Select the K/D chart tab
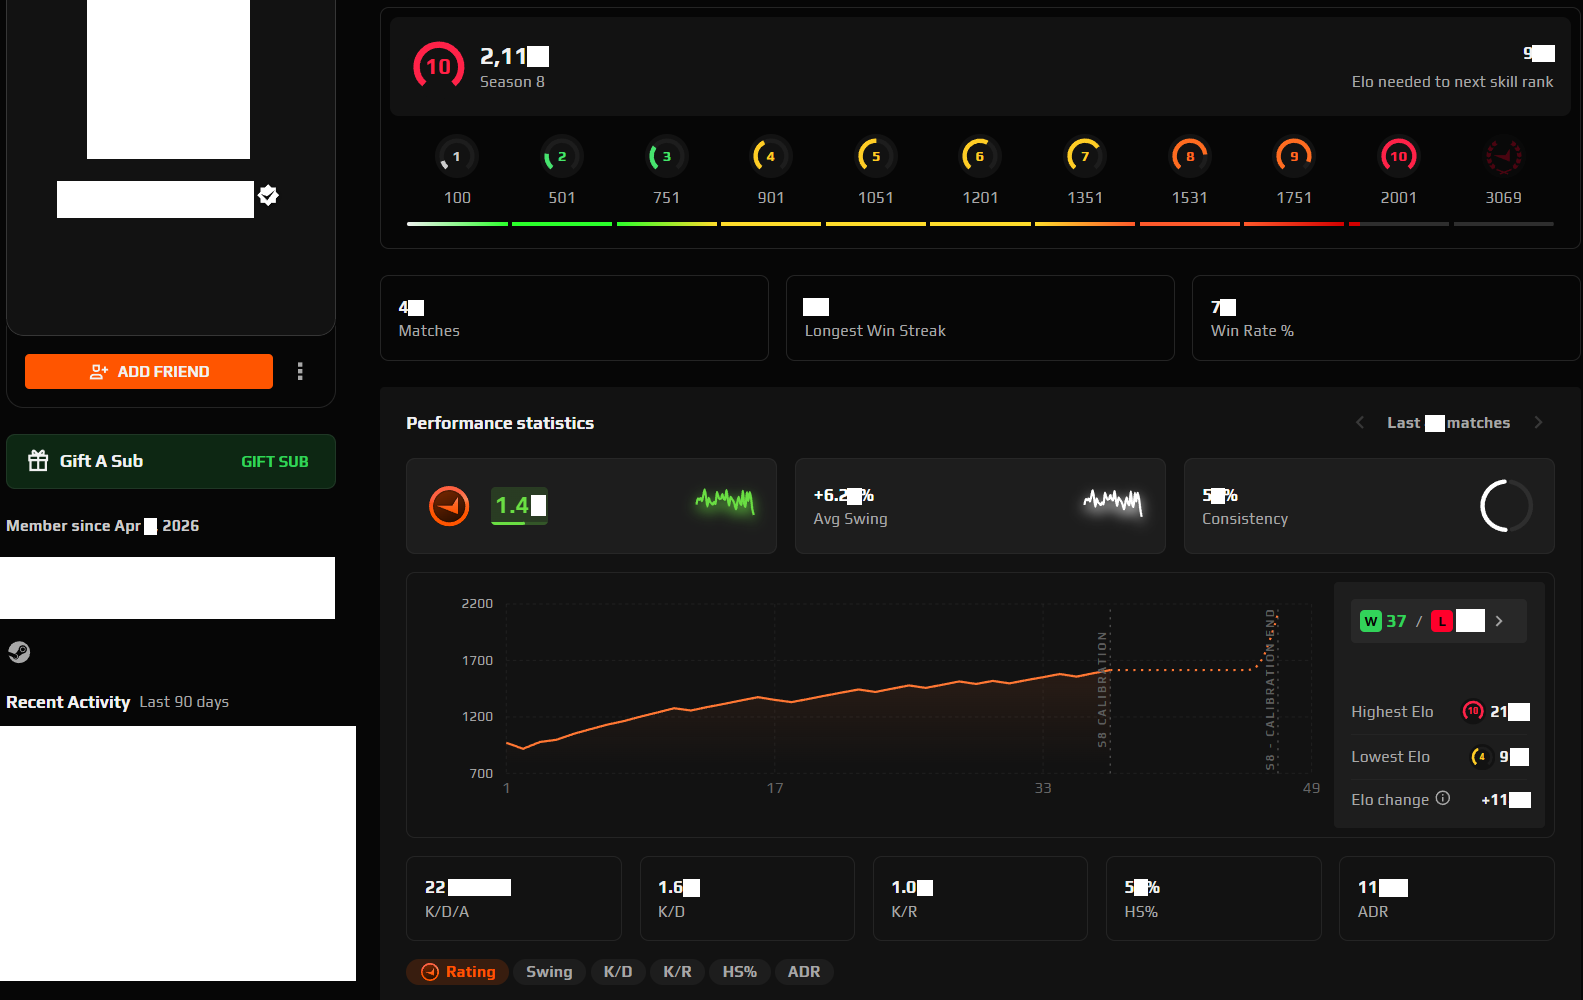This screenshot has height=1000, width=1583. click(x=618, y=972)
